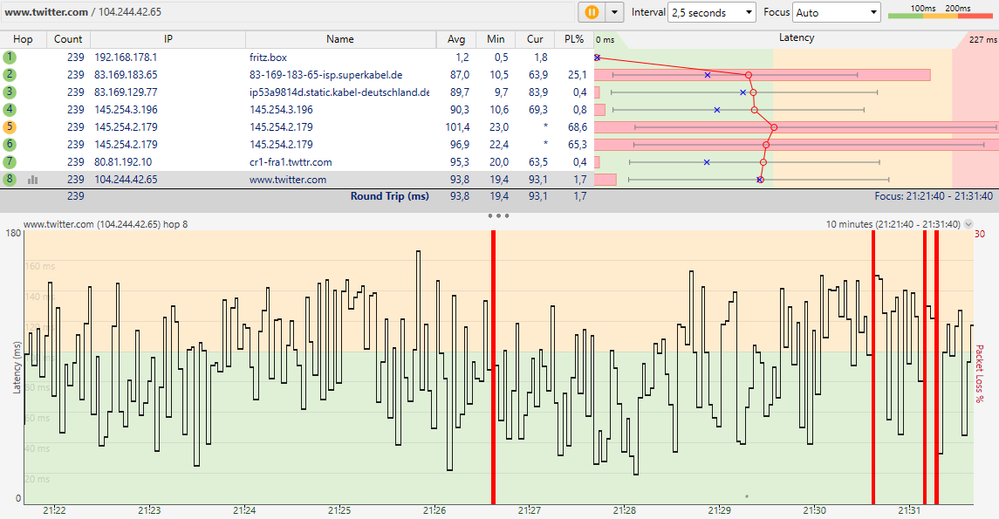Click the Latency graph column header
The height and width of the screenshot is (519, 999).
tap(796, 38)
